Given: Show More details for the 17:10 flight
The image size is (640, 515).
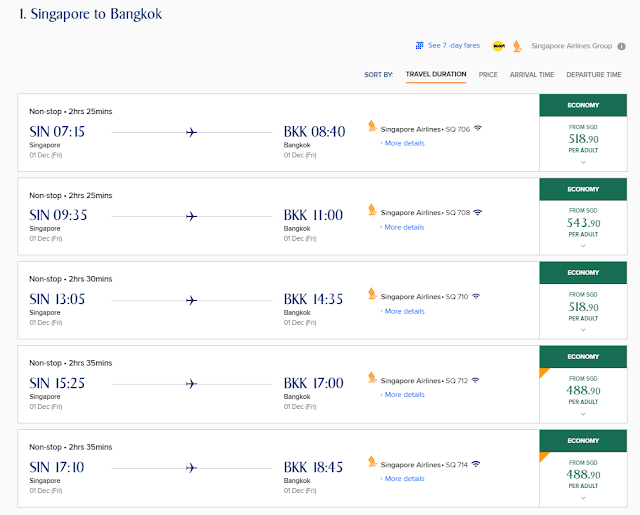Looking at the screenshot, I should pos(404,479).
